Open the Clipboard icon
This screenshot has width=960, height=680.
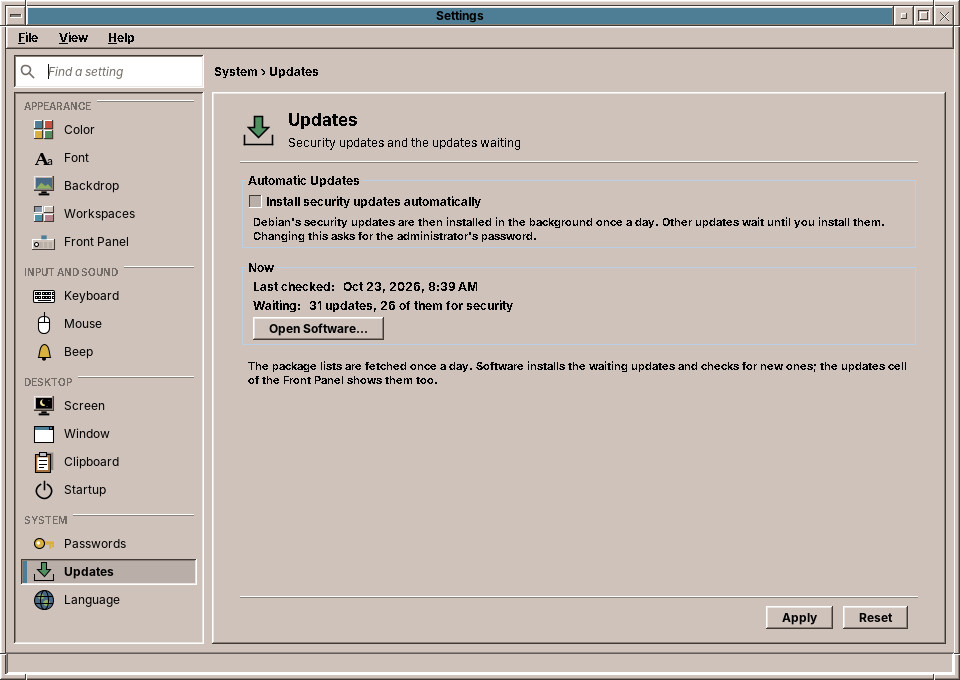[43, 462]
